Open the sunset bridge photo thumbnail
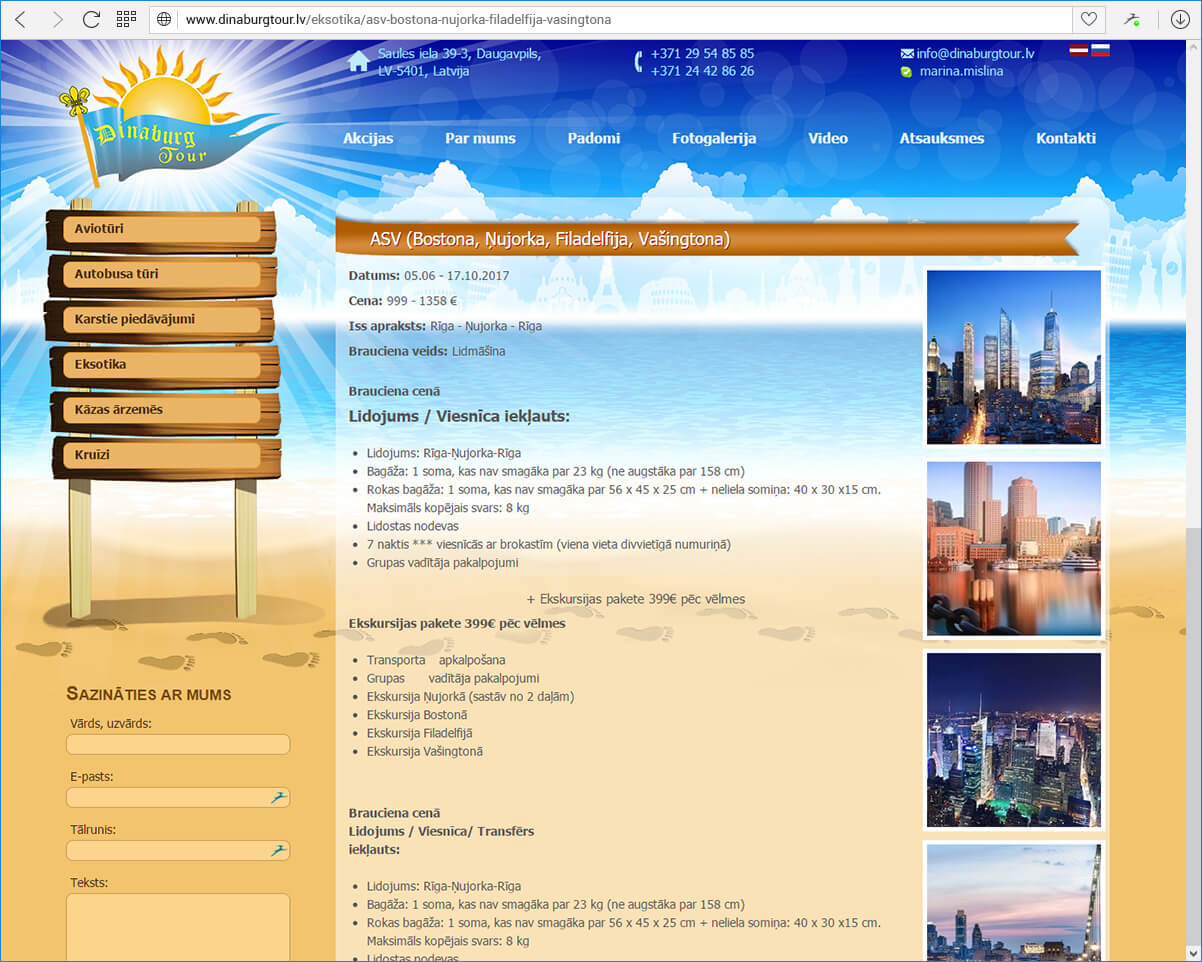Screen dimensions: 1202x962 pos(1014,903)
